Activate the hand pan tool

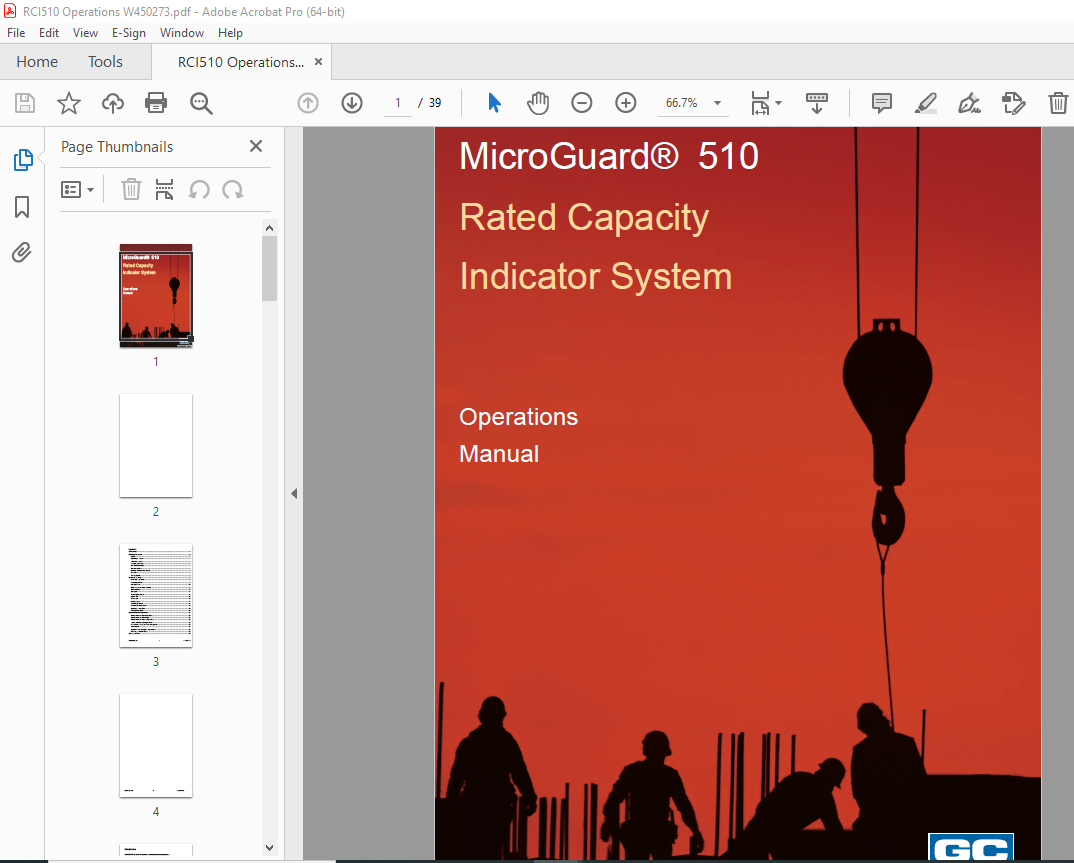coord(538,103)
